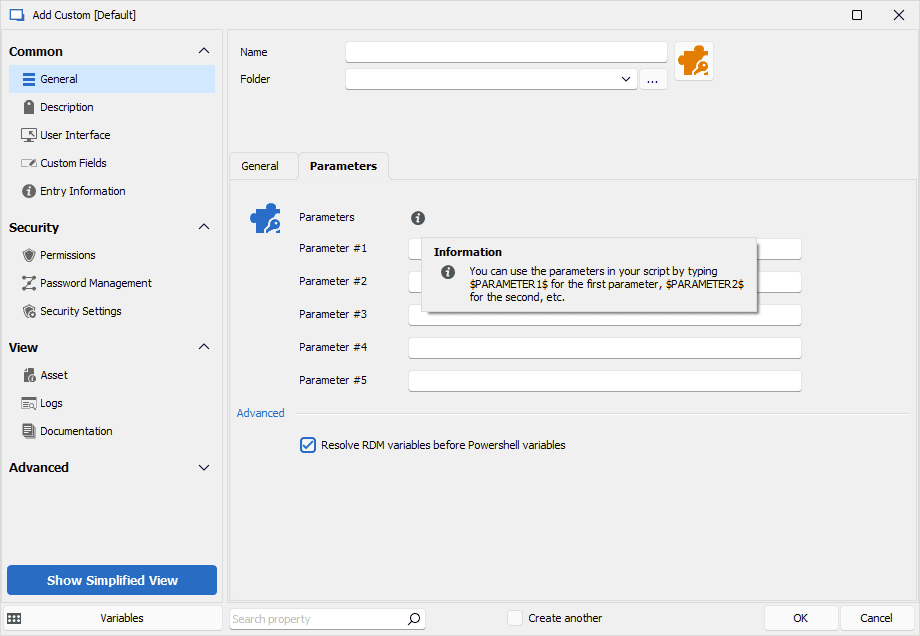The image size is (920, 636).
Task: Collapse the Common section
Action: [x=204, y=51]
